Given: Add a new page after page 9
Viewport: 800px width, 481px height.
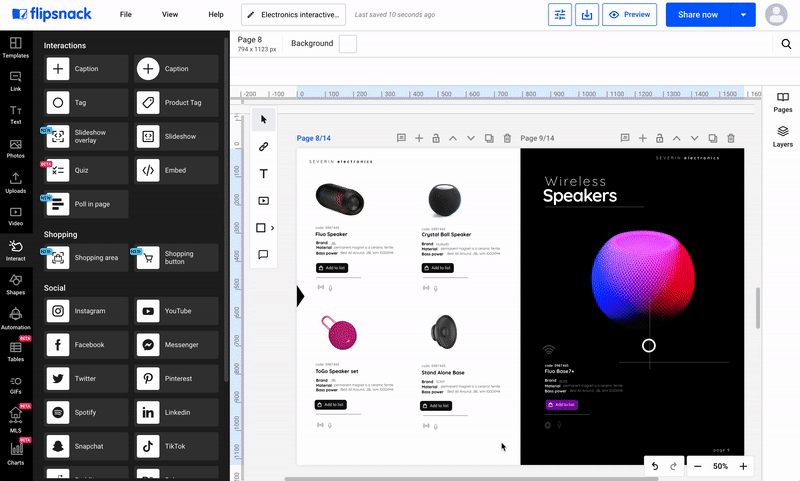Looking at the screenshot, I should pos(643,138).
